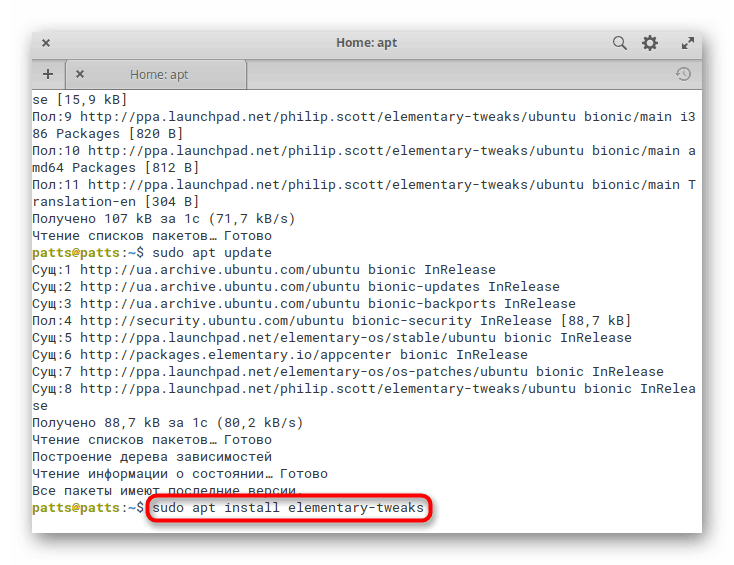Screen dimensions: 734x565
Task: Click the ranslation-en [304 B] line
Action: (115, 202)
